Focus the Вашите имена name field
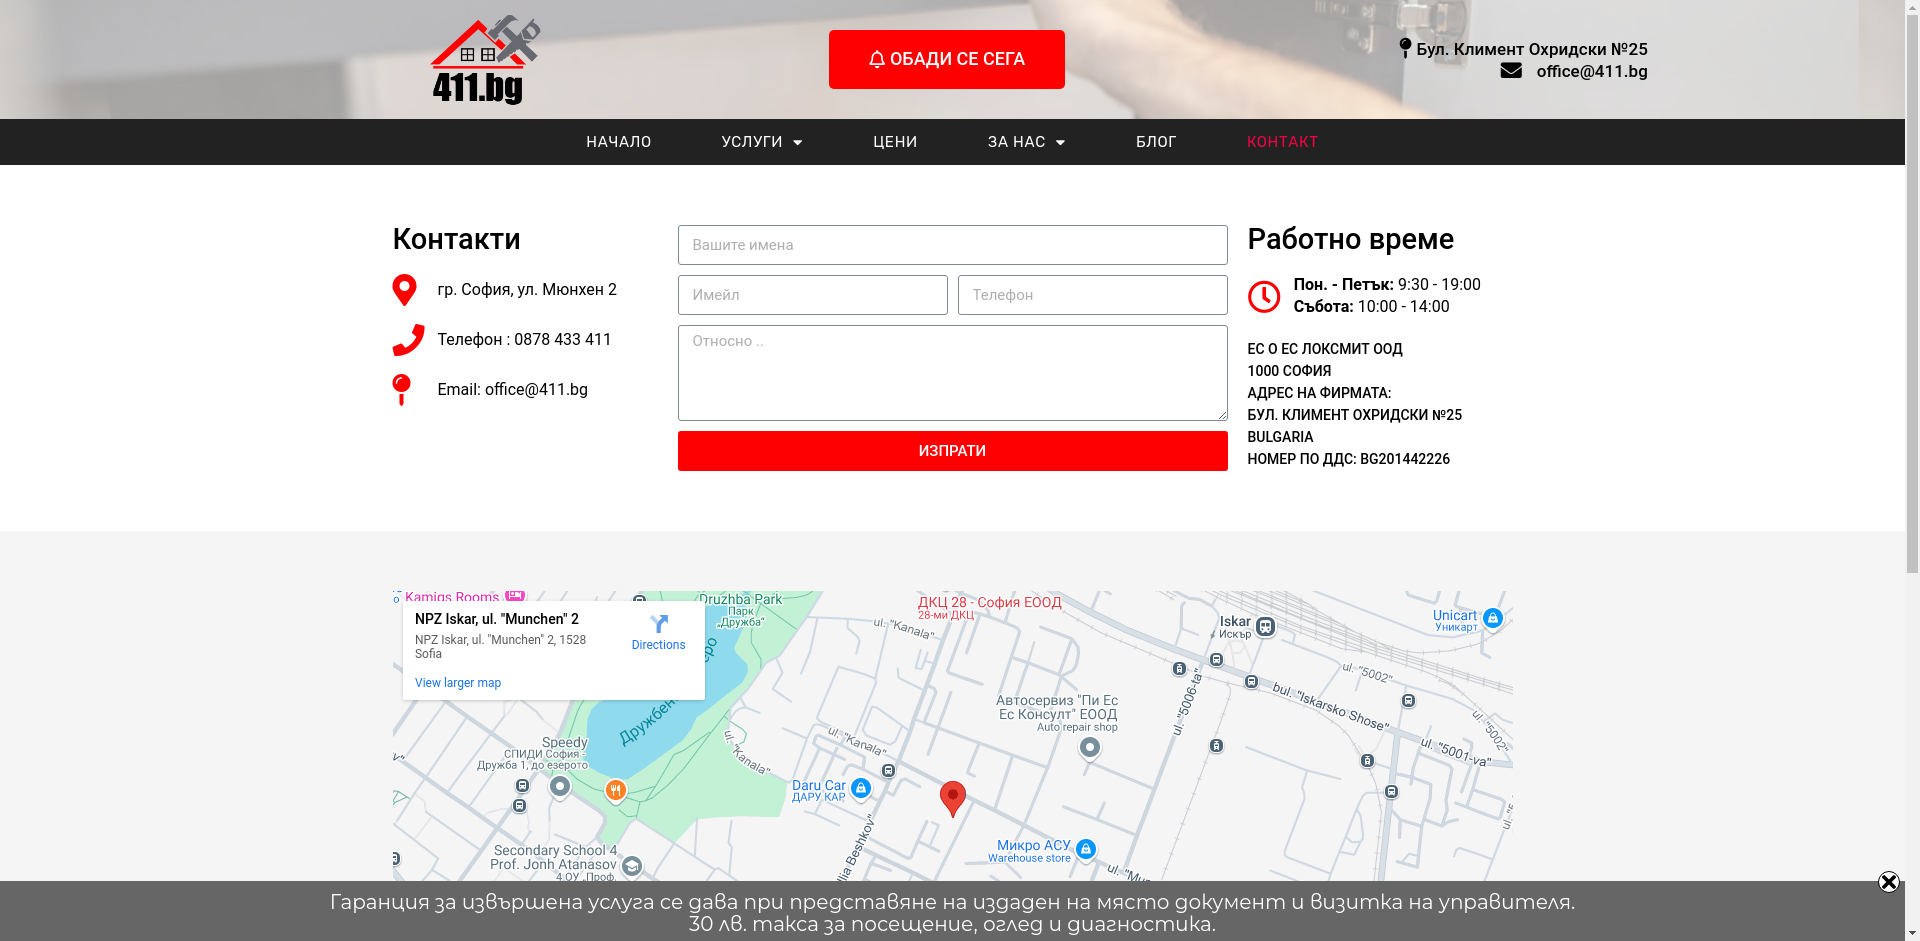 coord(952,245)
